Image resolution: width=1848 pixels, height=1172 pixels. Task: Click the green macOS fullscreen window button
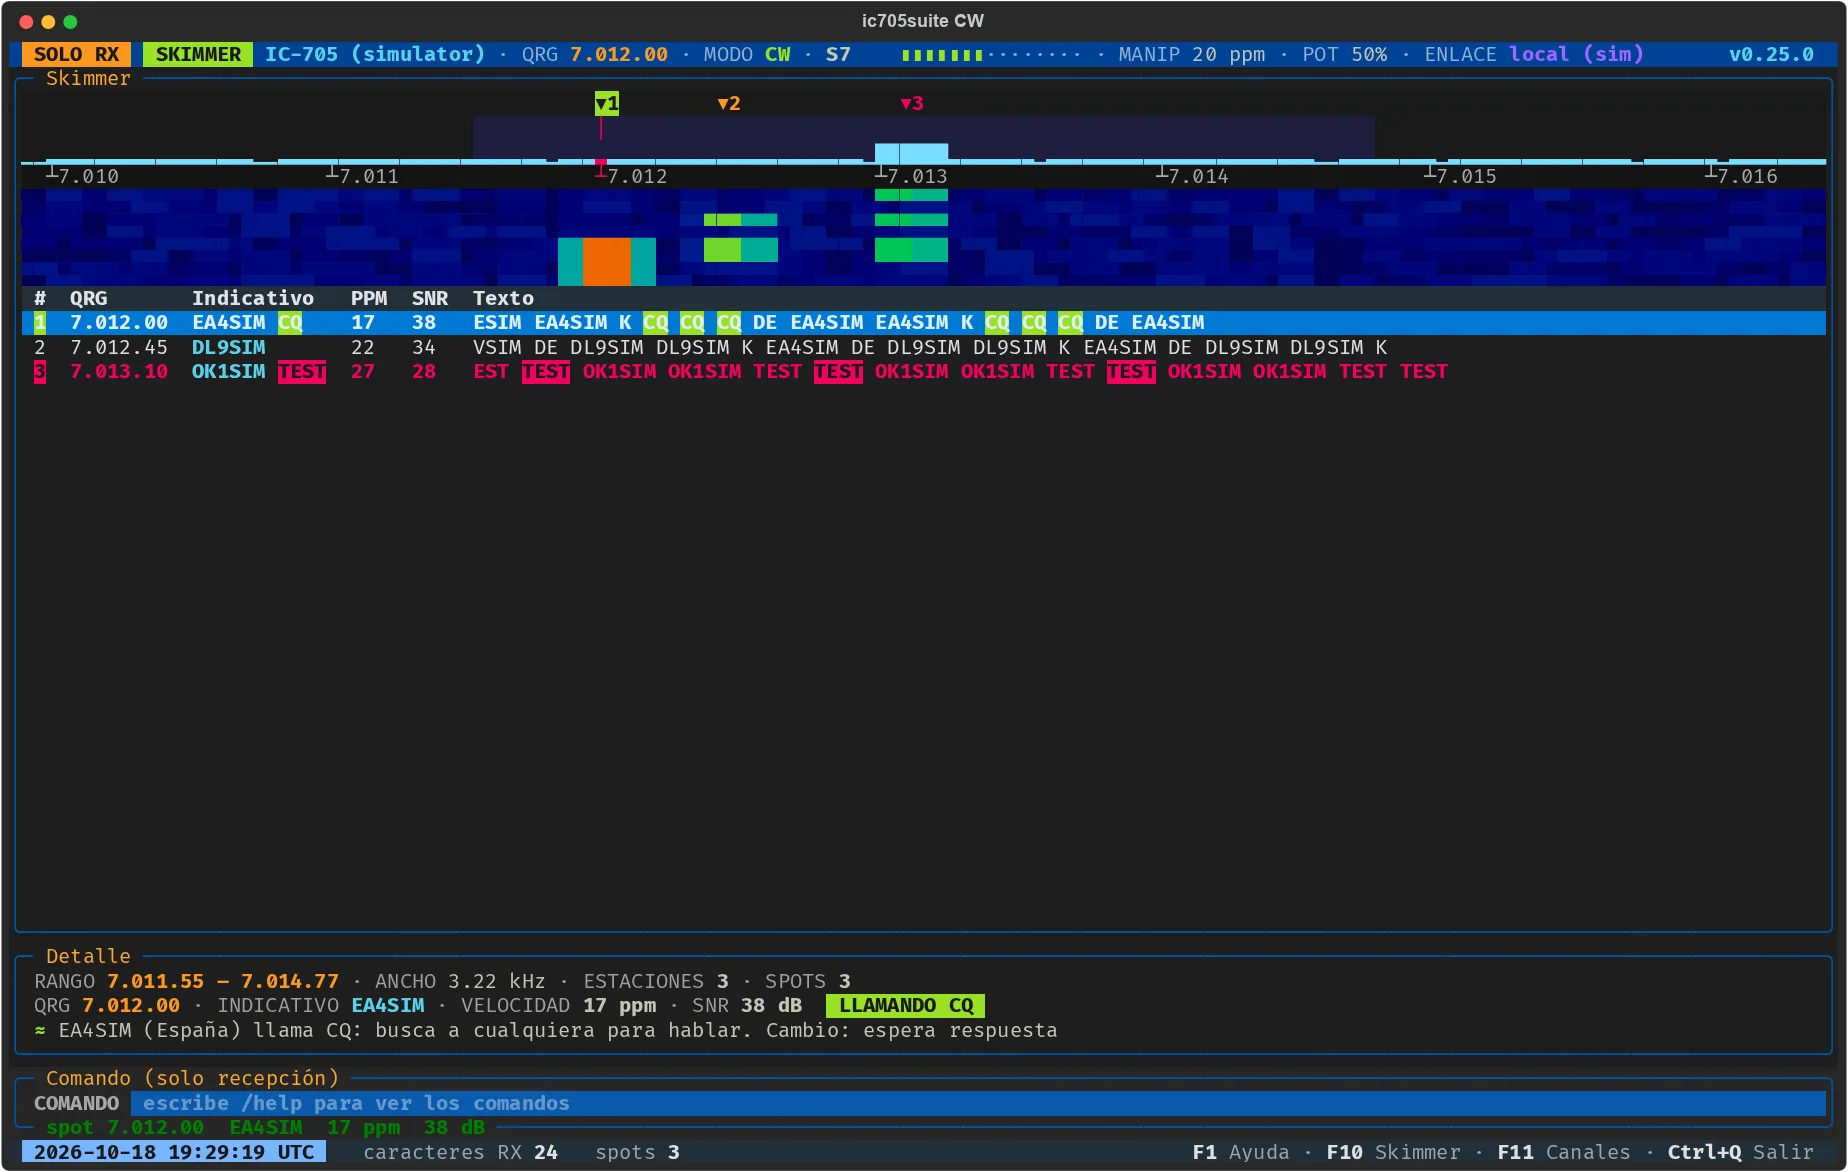pos(70,21)
